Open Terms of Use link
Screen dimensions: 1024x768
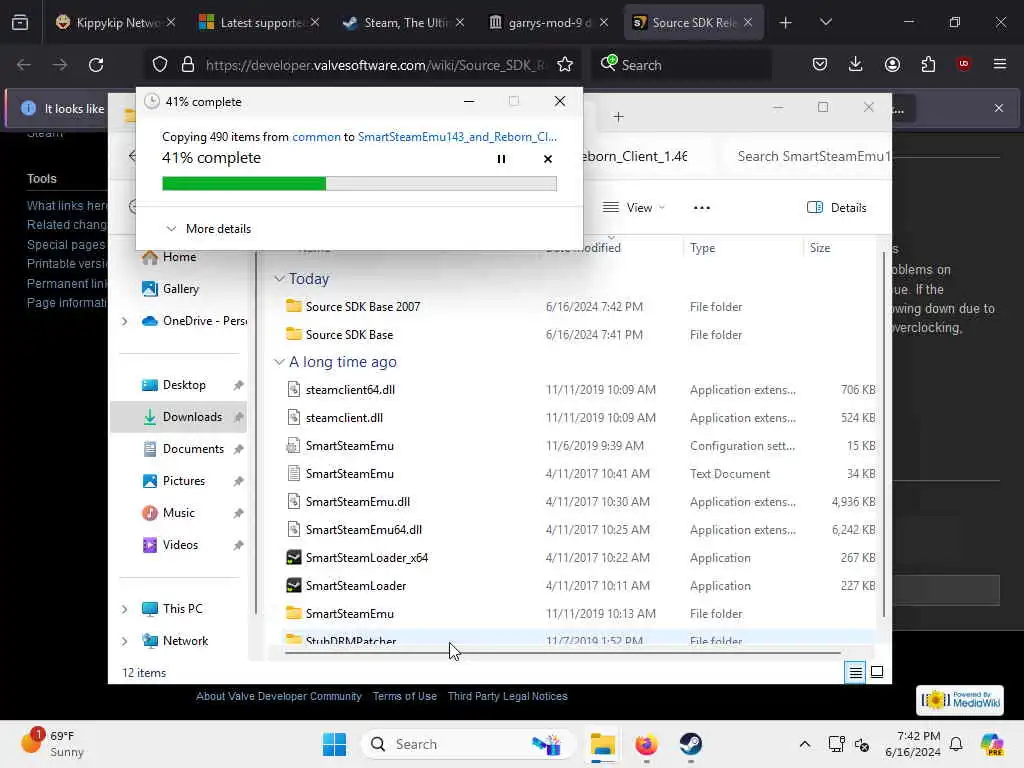coord(404,696)
